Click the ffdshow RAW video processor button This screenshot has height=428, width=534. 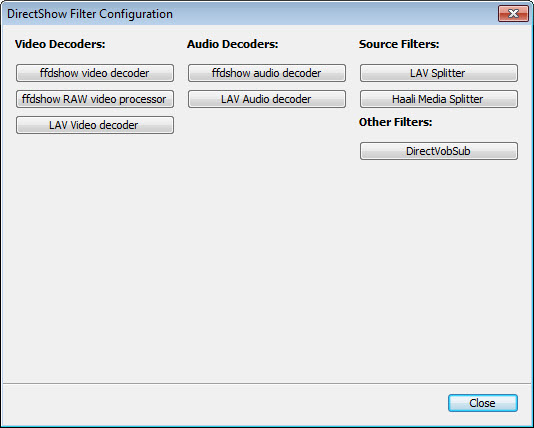pyautogui.click(x=95, y=99)
